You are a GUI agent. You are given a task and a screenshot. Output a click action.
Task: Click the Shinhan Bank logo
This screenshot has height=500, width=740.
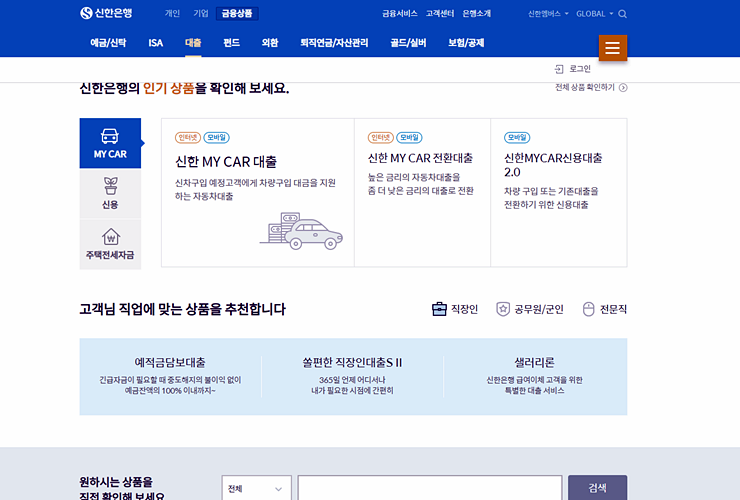[x=106, y=13]
